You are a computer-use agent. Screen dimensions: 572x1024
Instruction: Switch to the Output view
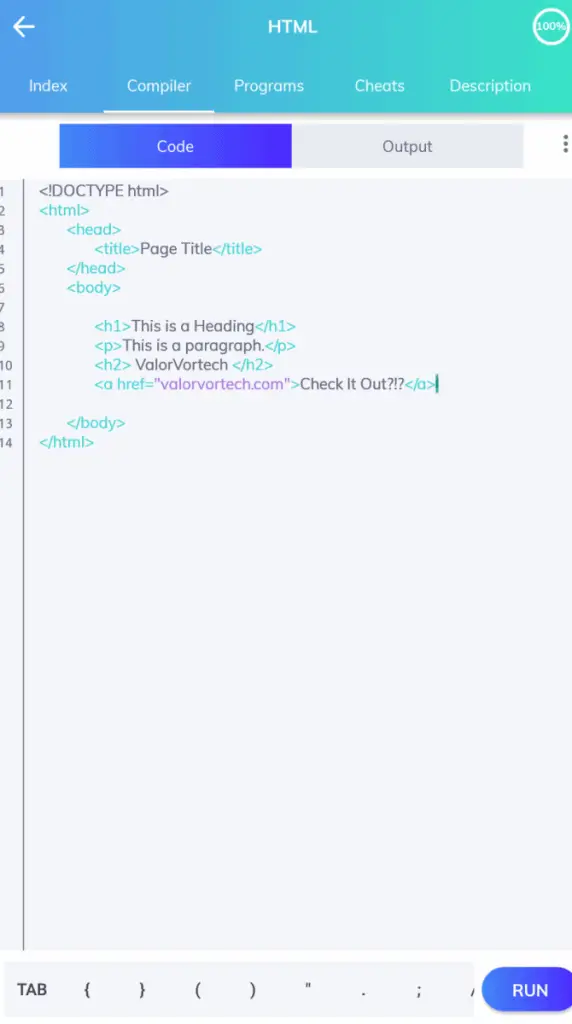(x=407, y=146)
